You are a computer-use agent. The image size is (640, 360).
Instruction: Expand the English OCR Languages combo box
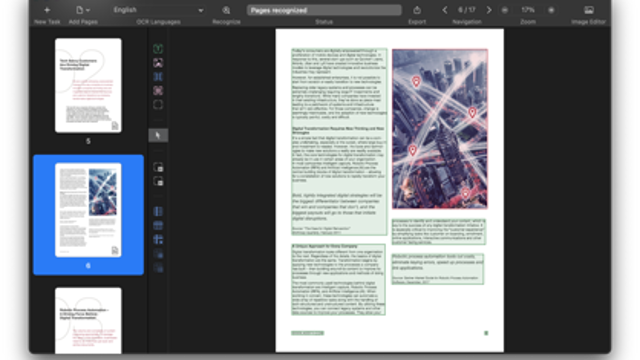pos(158,10)
